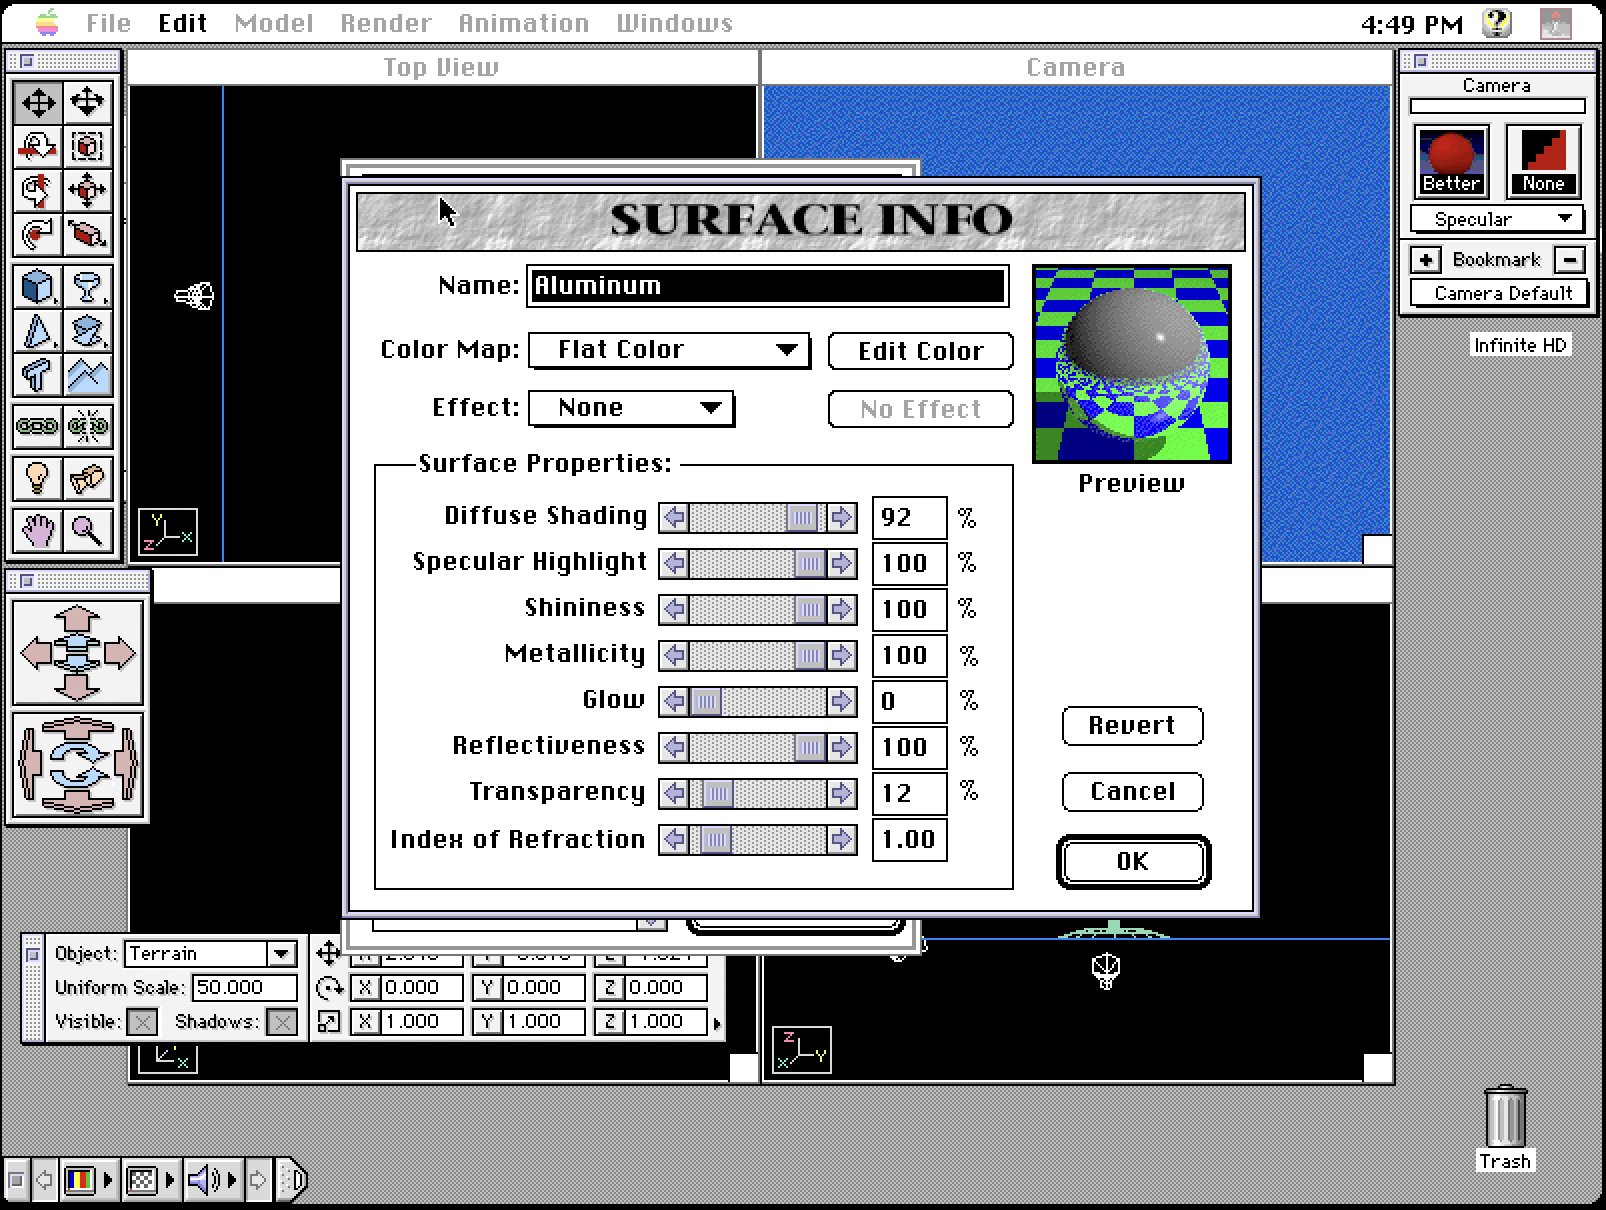Open the Render menu
The image size is (1606, 1210).
tap(385, 22)
